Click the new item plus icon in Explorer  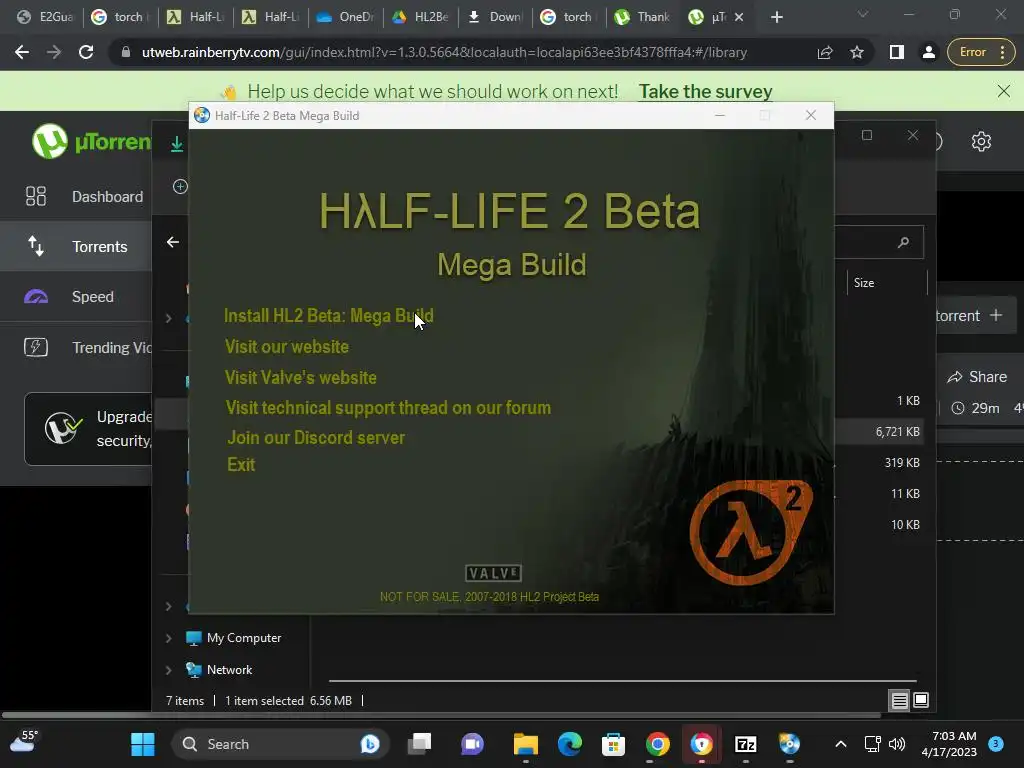coord(180,187)
